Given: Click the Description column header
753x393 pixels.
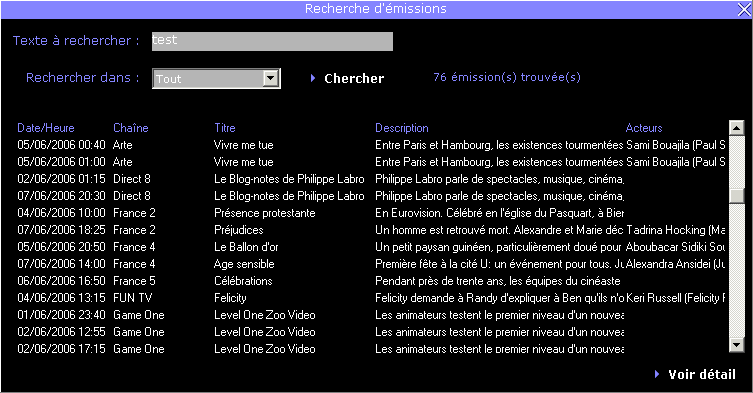Looking at the screenshot, I should tap(401, 128).
